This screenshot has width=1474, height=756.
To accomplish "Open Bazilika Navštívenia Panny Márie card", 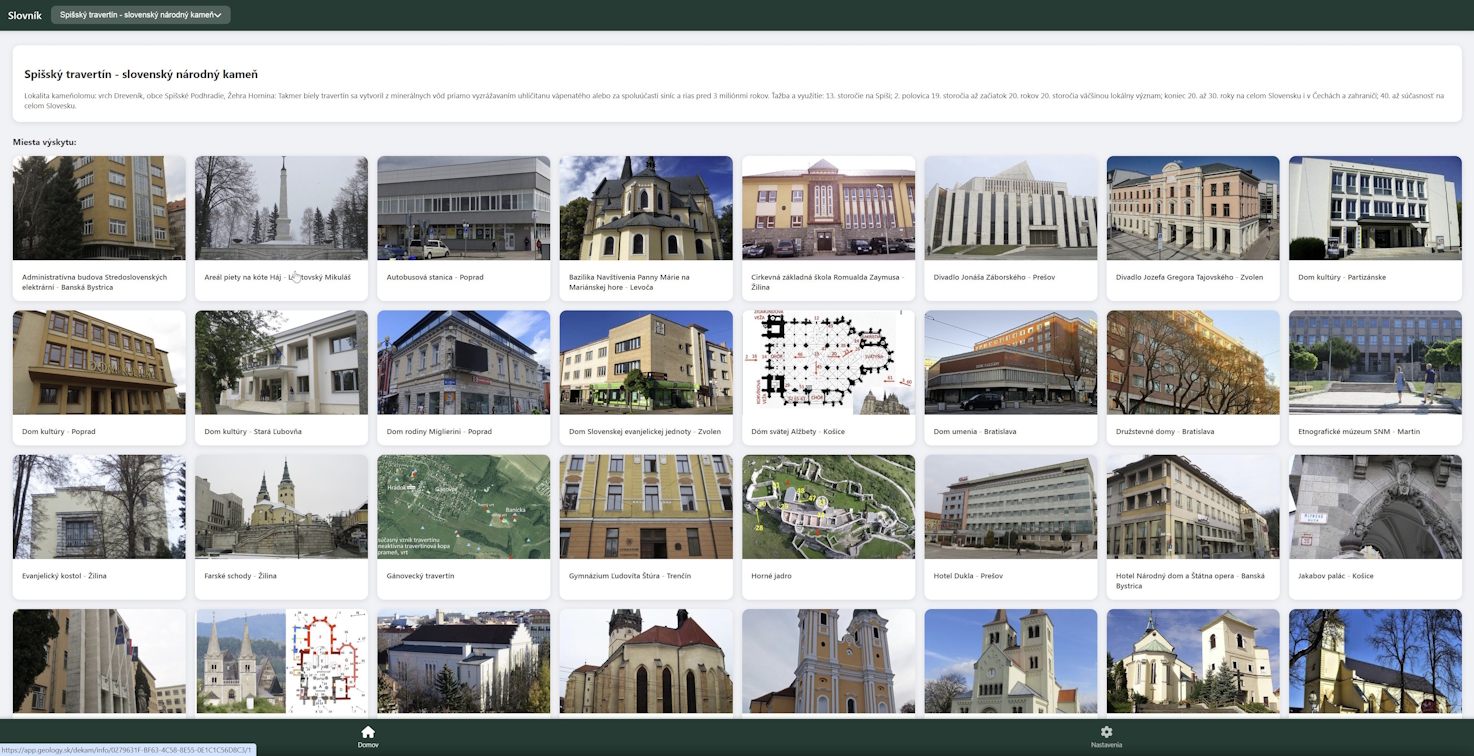I will point(645,228).
